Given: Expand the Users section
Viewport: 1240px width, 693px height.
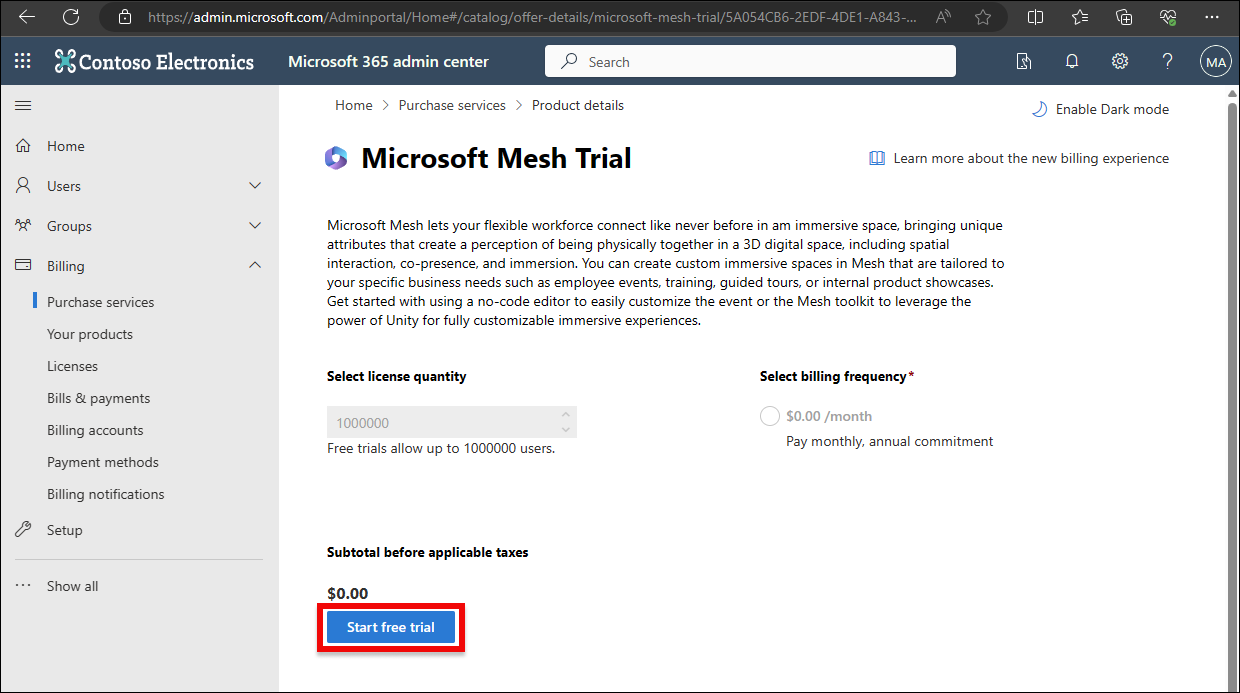Looking at the screenshot, I should pos(255,185).
